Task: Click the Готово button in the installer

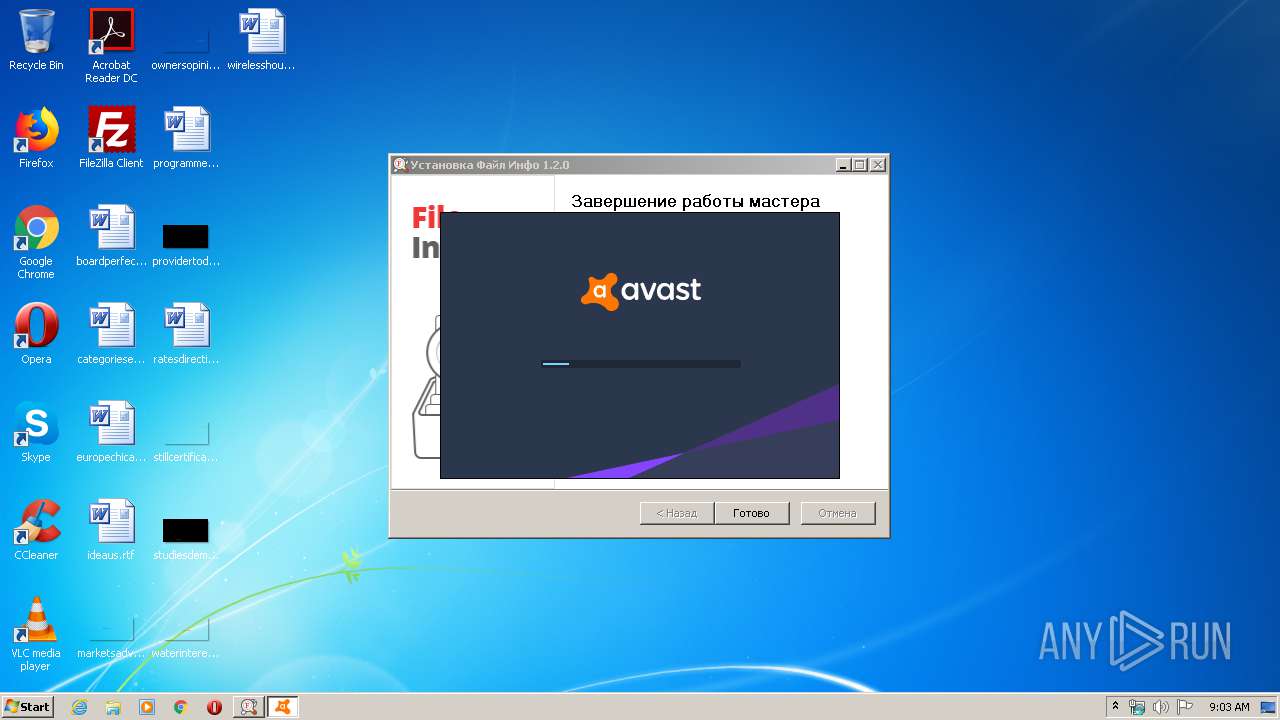Action: [751, 513]
